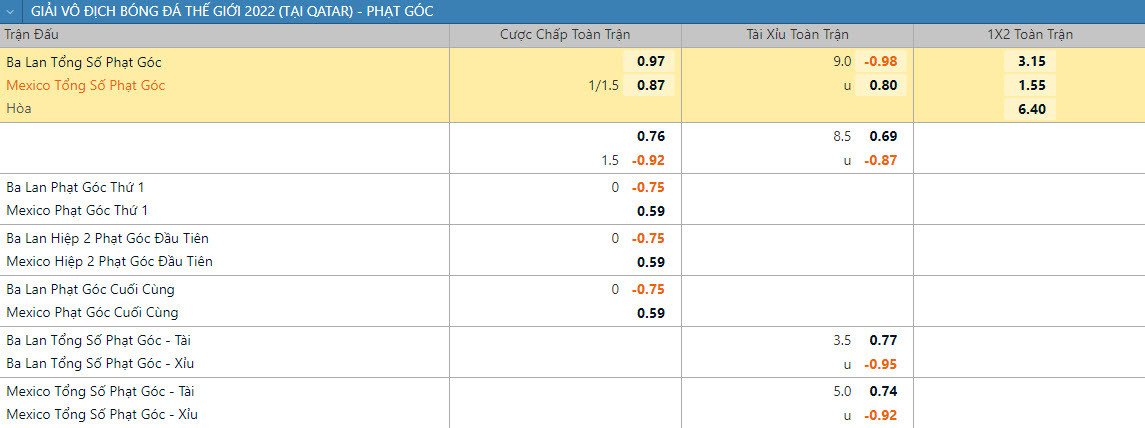Select Mexico 1X2 odds 1.55
Viewport: 1145px width, 428px height.
coord(1031,85)
